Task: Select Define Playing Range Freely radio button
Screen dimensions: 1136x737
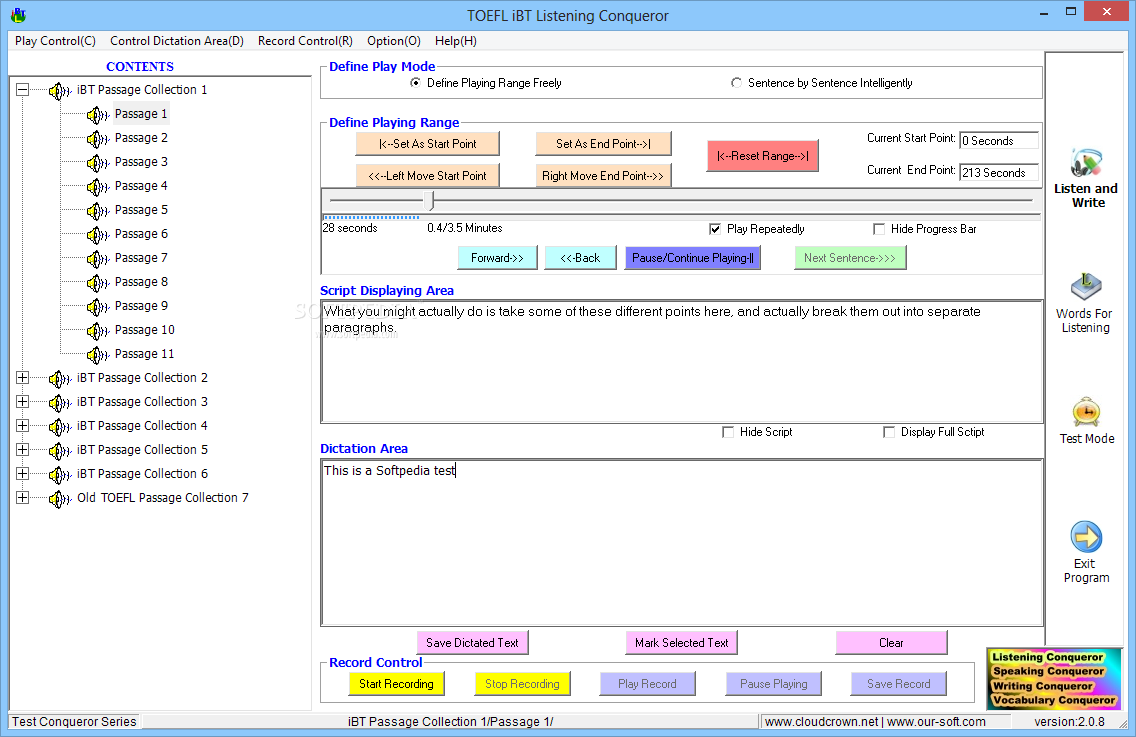Action: click(x=415, y=83)
